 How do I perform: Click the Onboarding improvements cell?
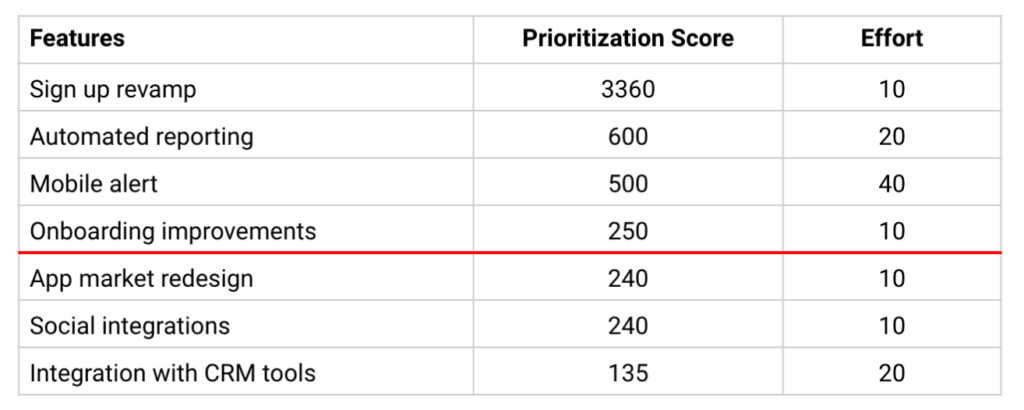246,230
